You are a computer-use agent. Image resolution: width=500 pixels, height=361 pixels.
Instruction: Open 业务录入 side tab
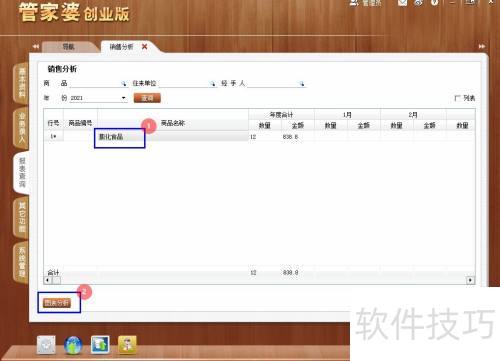click(22, 128)
